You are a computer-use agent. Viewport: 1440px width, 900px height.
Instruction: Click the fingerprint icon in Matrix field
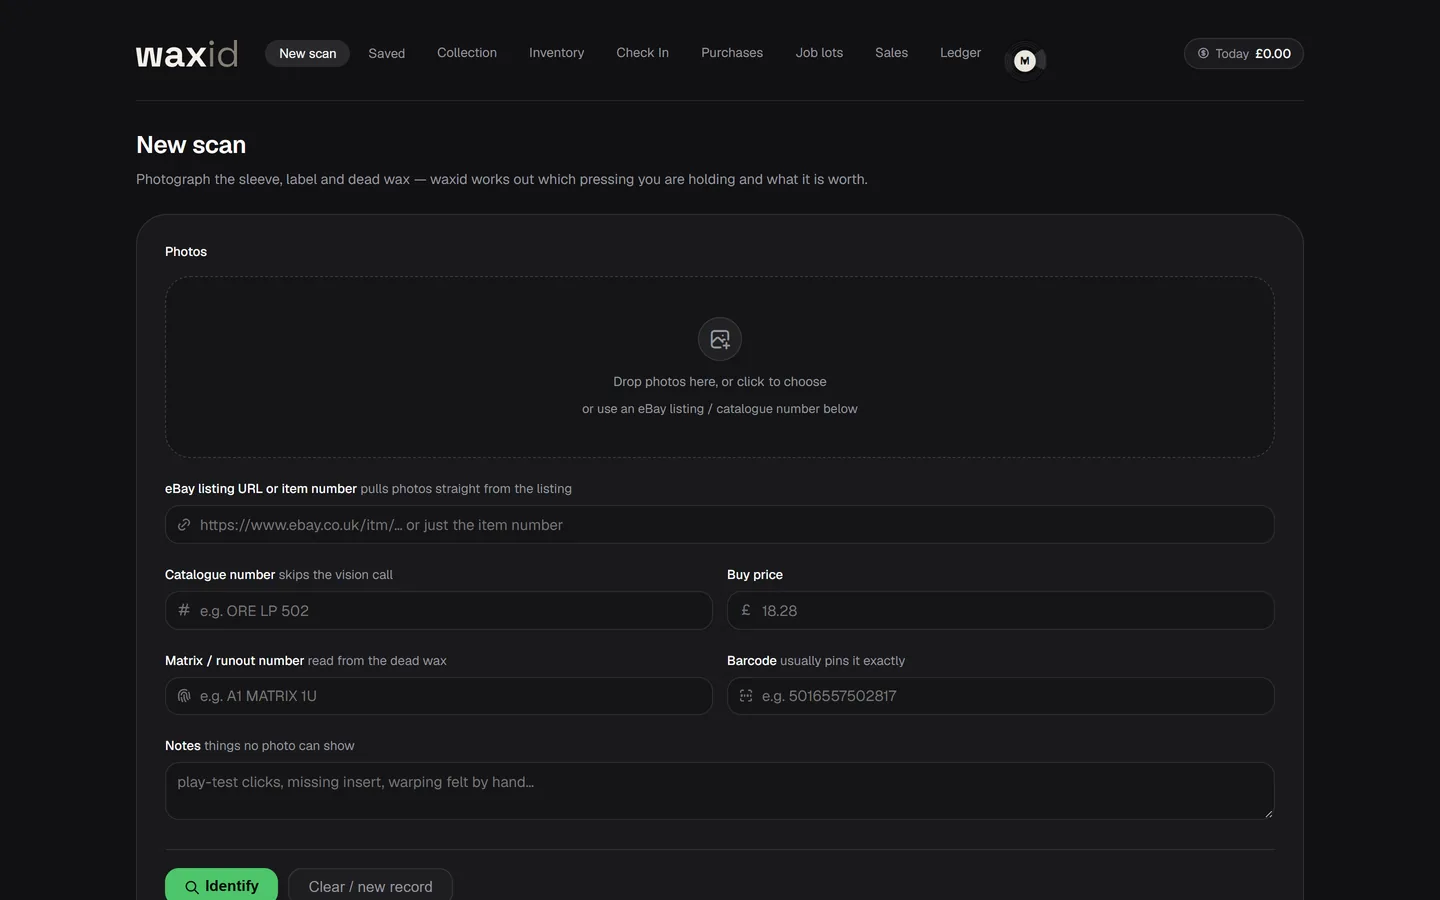pyautogui.click(x=184, y=696)
